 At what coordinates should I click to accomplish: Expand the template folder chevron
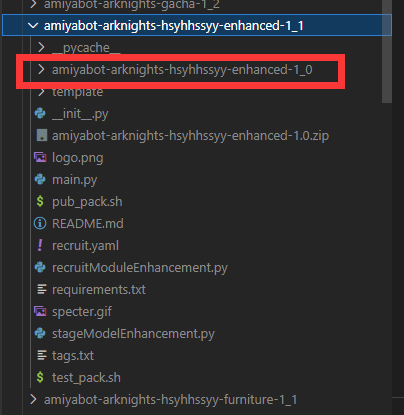tap(41, 92)
